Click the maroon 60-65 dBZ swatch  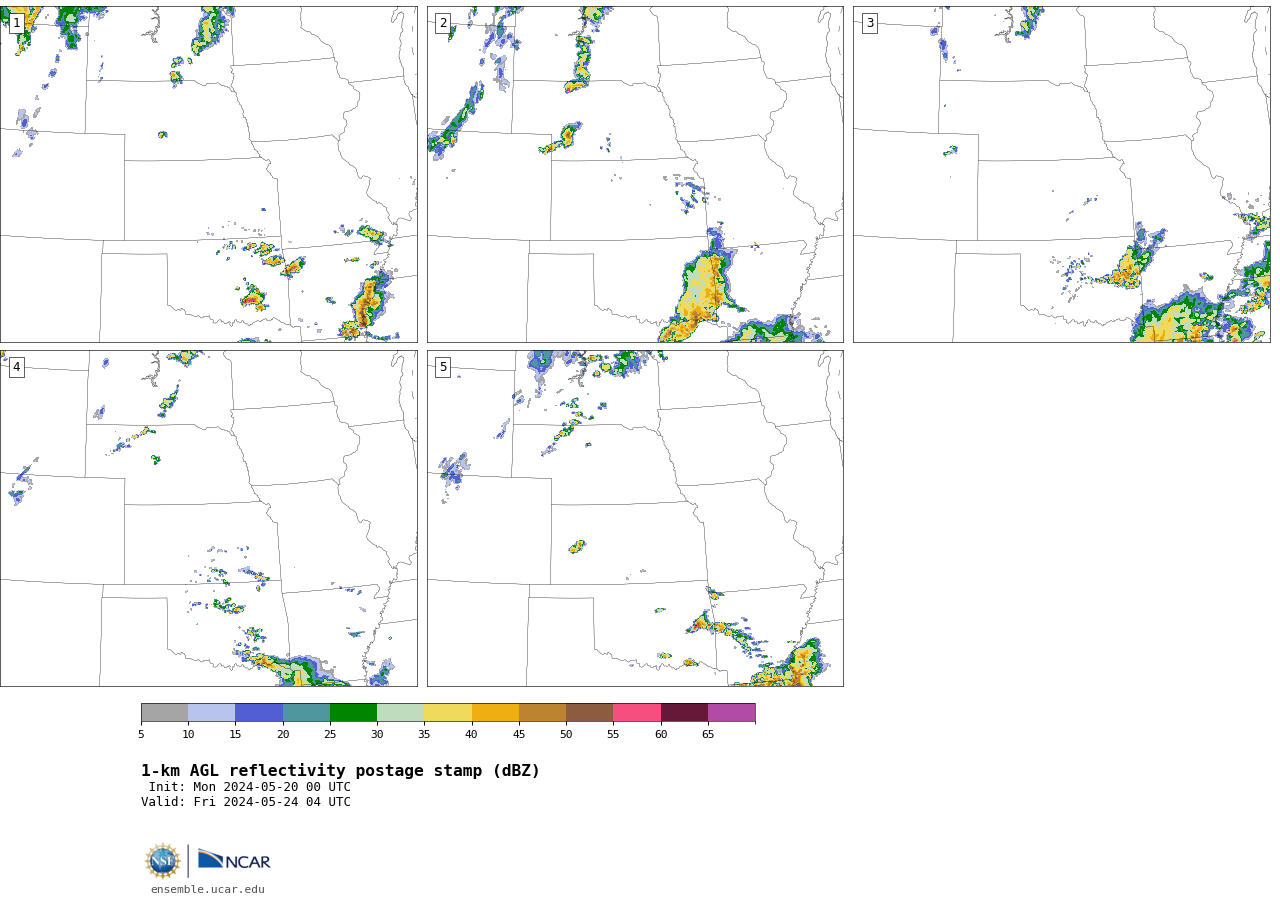pyautogui.click(x=684, y=713)
